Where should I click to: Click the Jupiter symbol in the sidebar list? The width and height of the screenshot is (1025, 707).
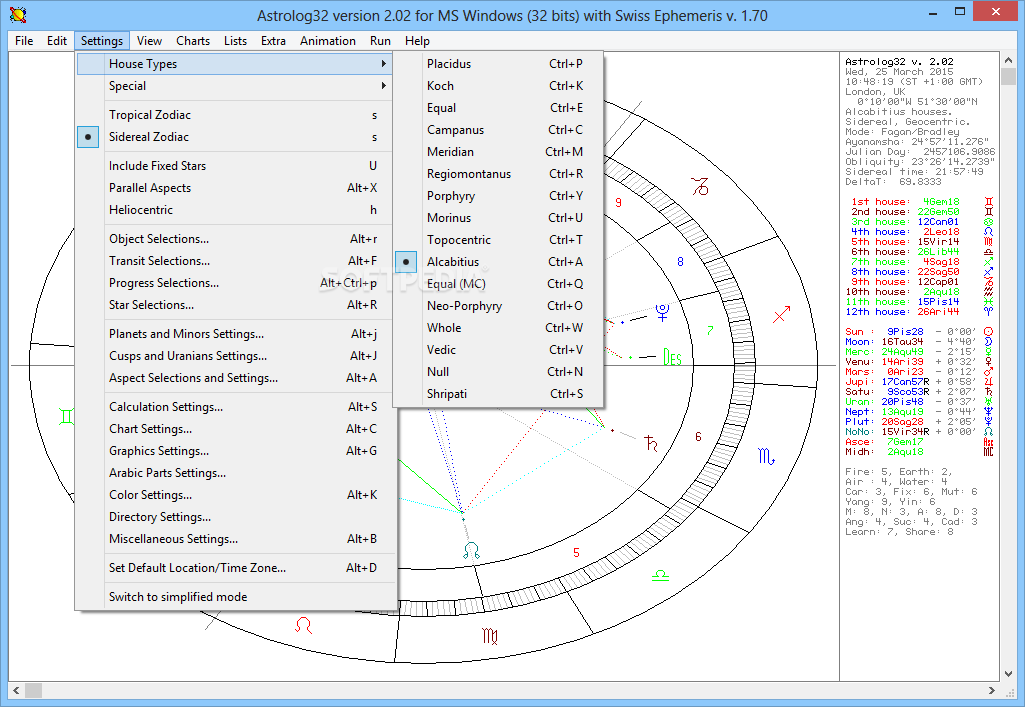(988, 382)
